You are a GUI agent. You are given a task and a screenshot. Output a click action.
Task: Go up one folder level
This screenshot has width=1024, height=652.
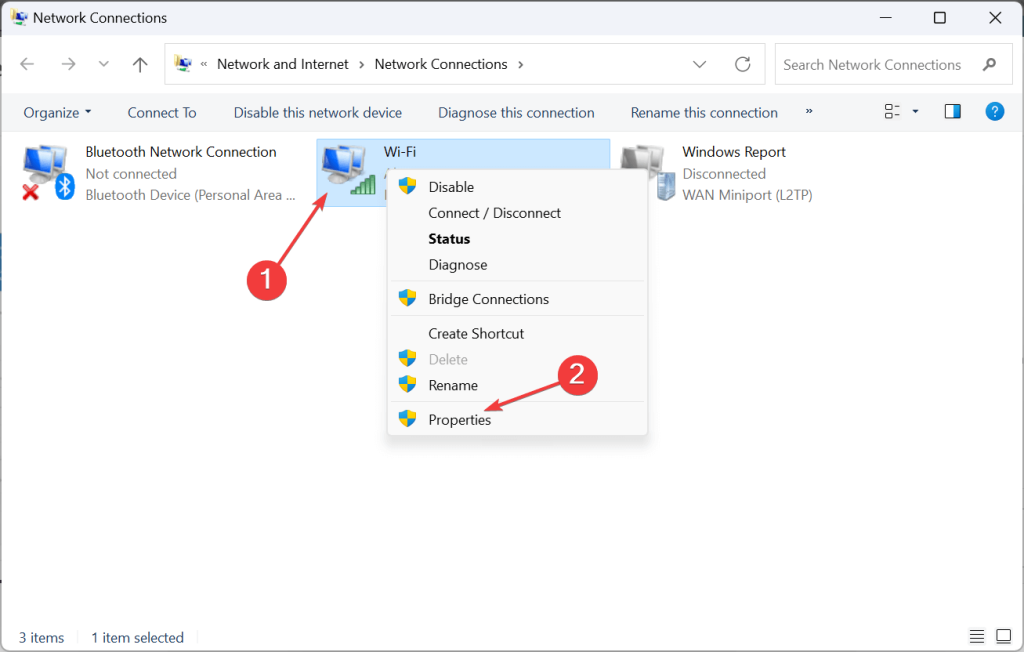click(140, 64)
